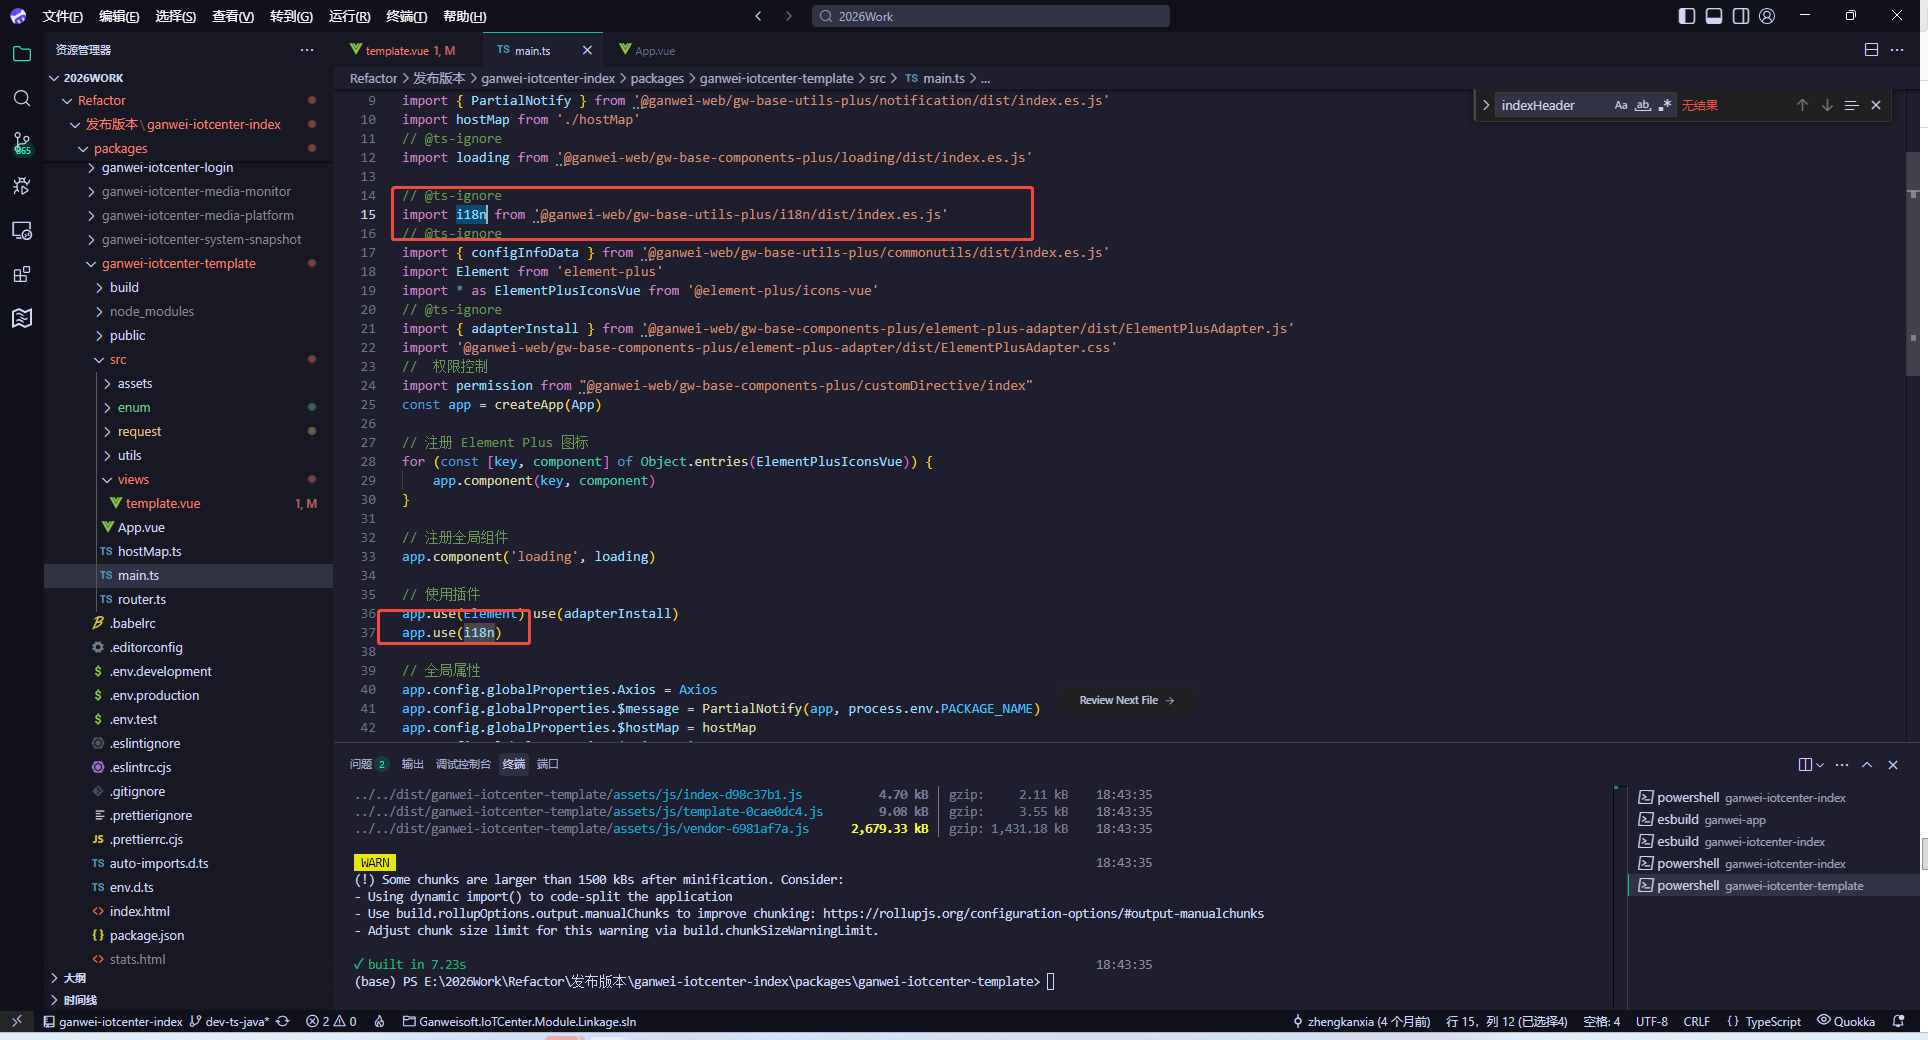Open the terminal split dropdown arrow
Viewport: 1928px width, 1040px height.
1821,765
